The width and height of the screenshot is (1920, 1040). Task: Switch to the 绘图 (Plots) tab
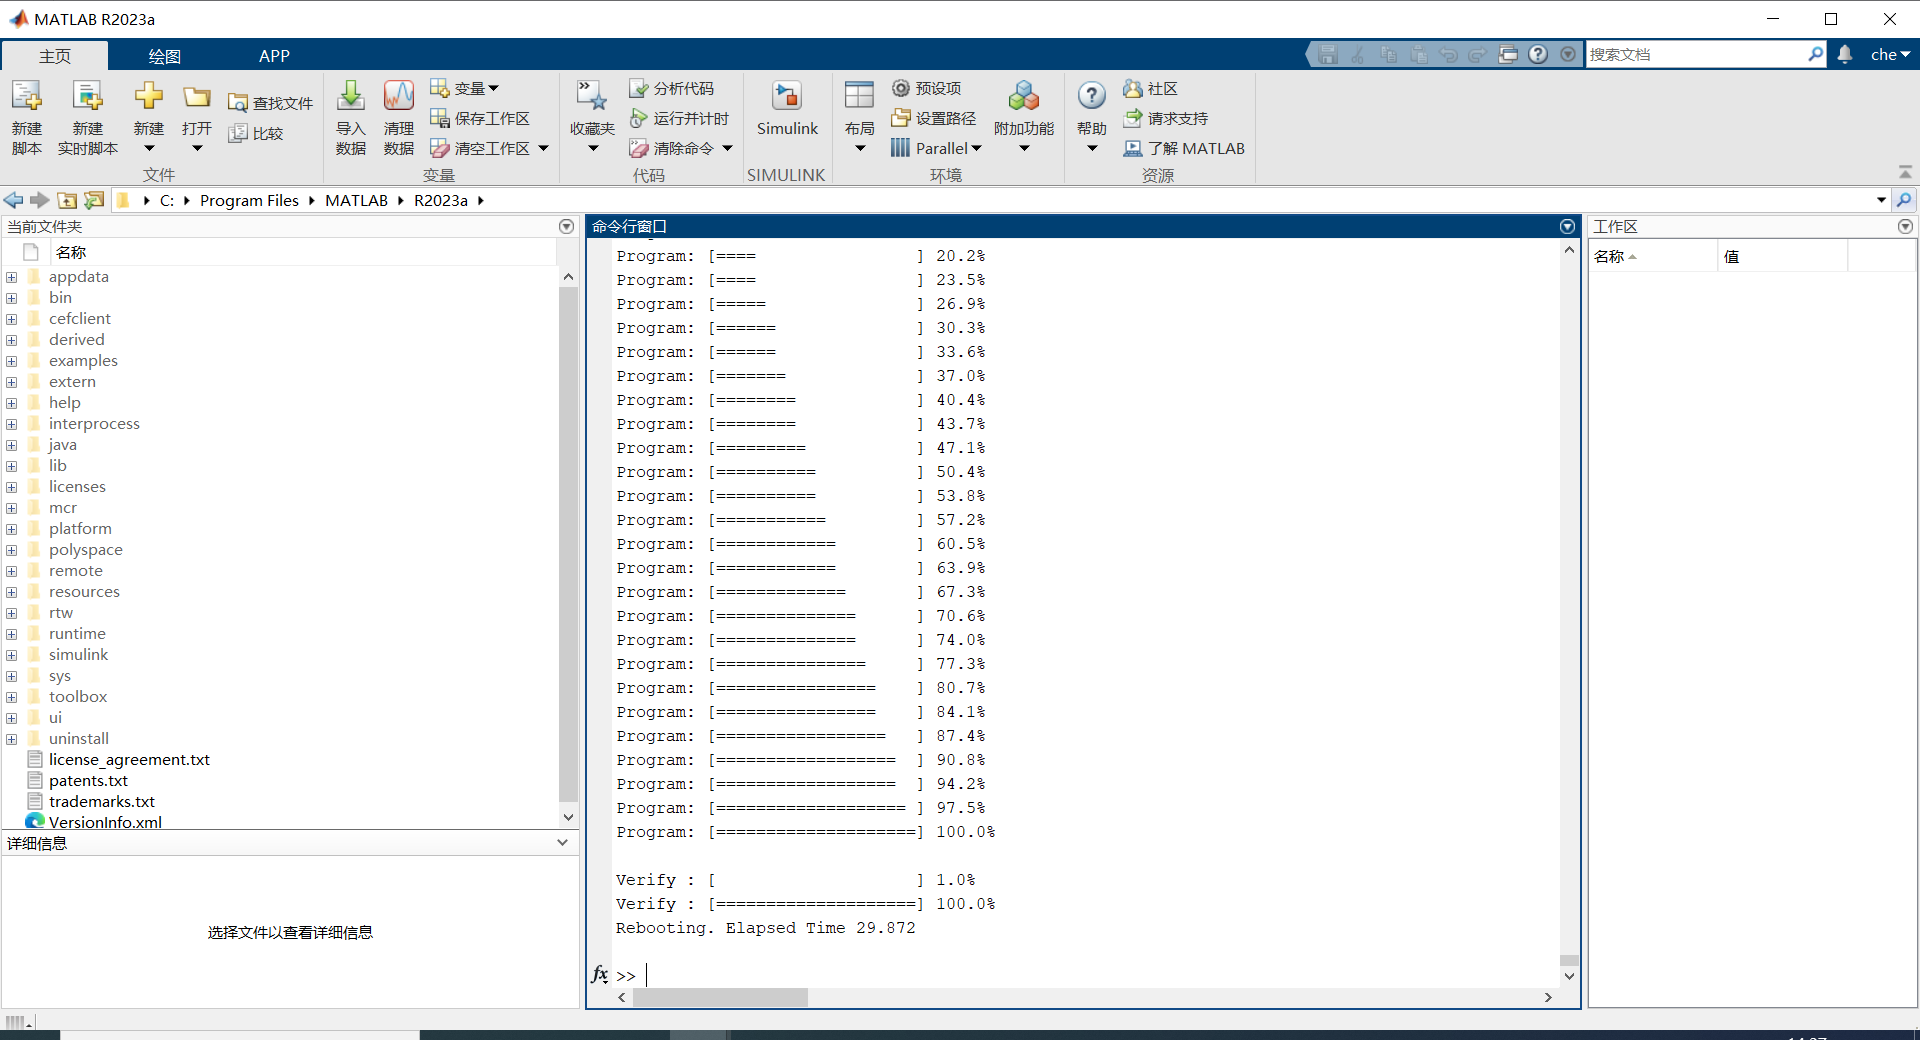pyautogui.click(x=164, y=56)
